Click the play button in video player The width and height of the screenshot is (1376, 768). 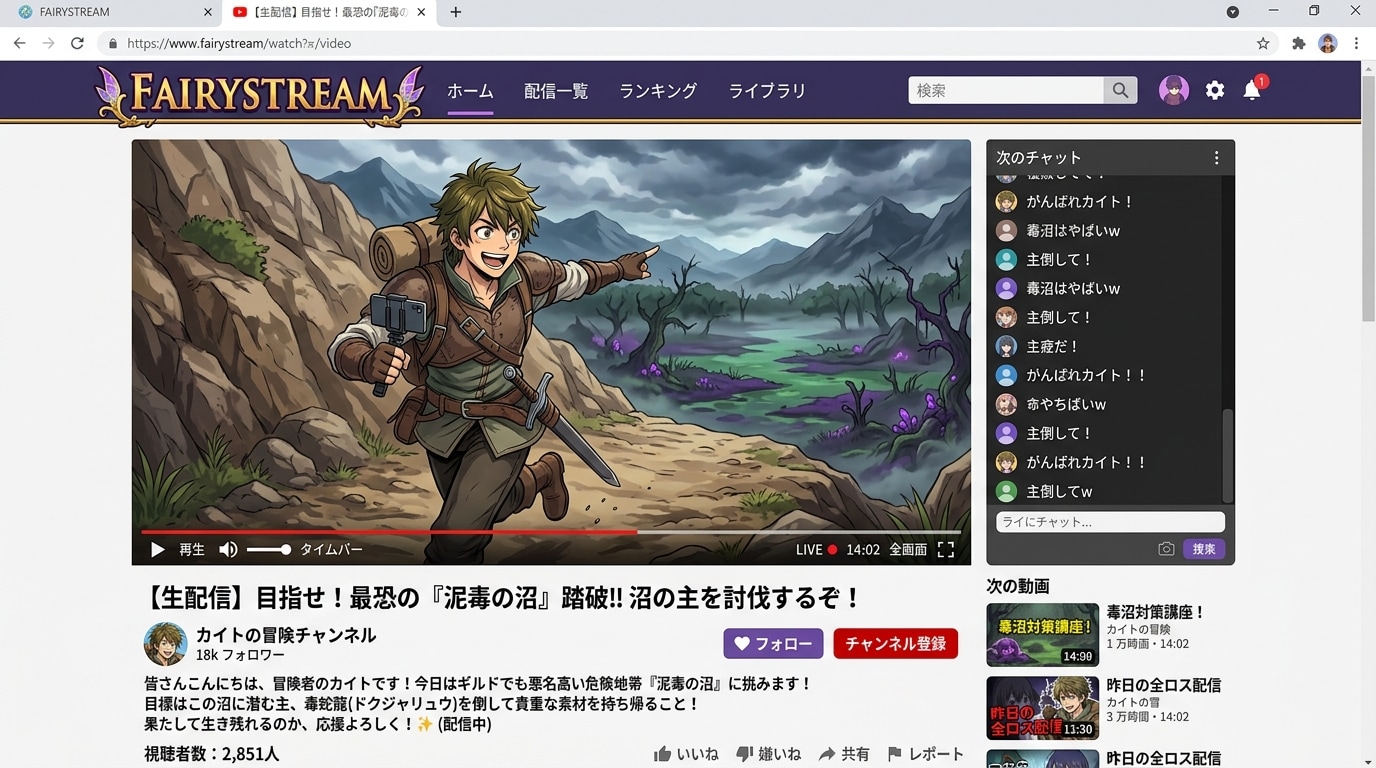(x=157, y=550)
